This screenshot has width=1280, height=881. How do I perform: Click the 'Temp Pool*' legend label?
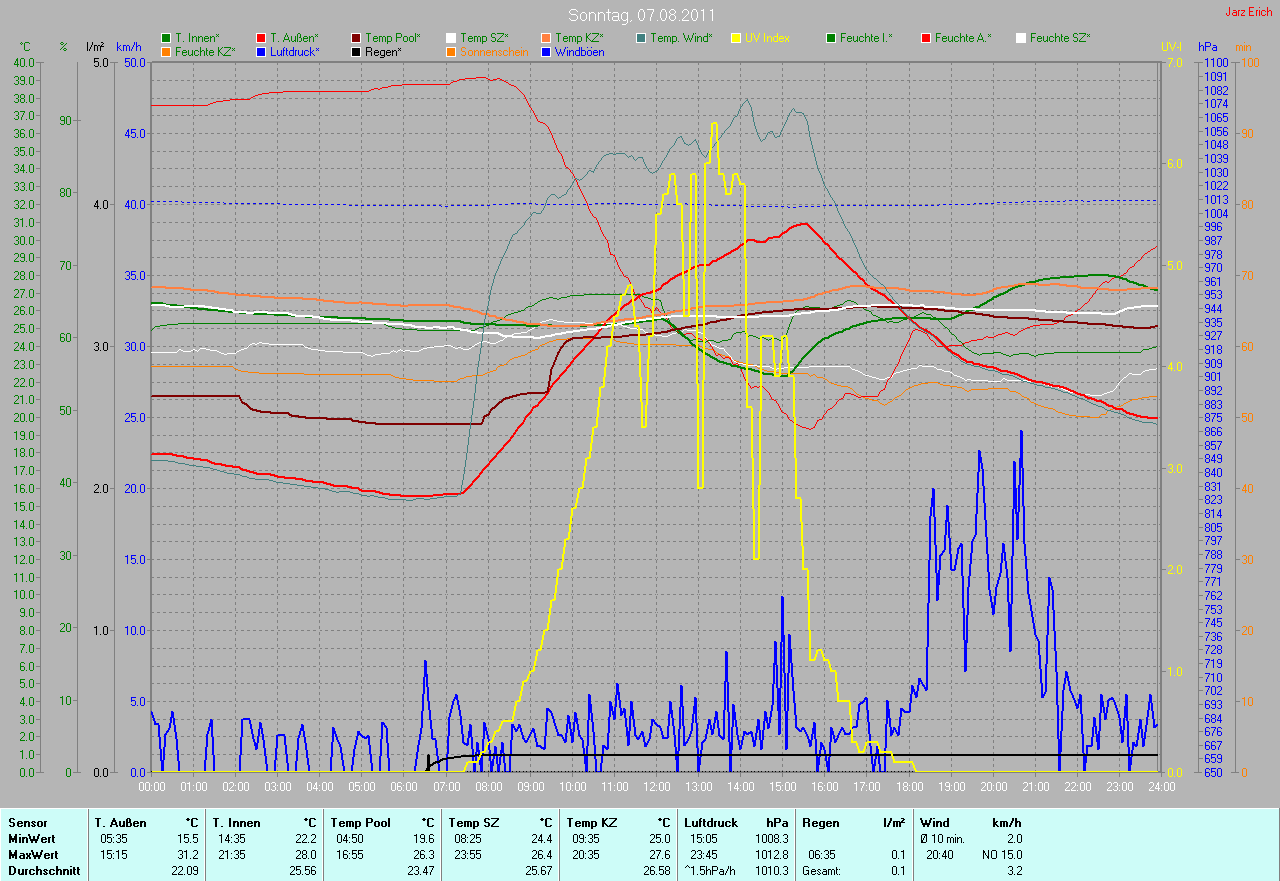coord(394,38)
